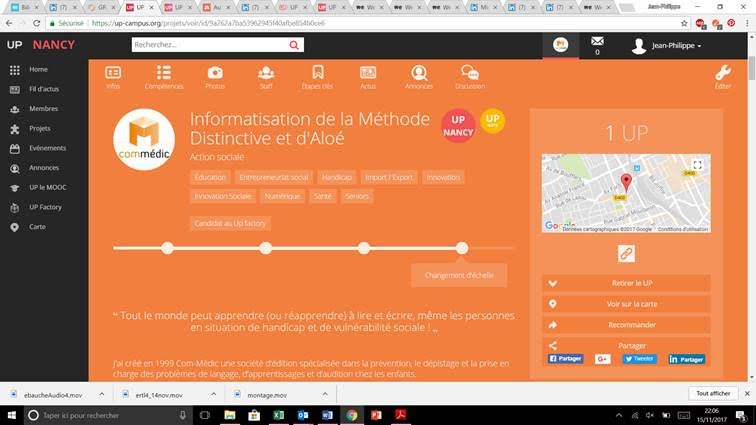
Task: Click the Candidat au Up factory tag
Action: coord(230,223)
